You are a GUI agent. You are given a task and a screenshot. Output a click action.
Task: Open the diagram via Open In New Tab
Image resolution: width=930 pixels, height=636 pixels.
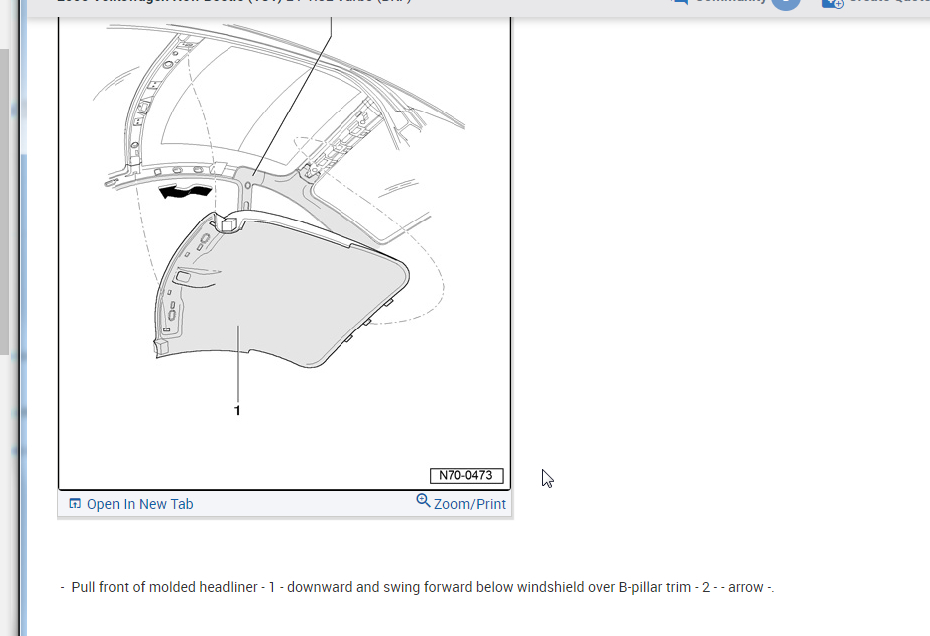click(131, 504)
